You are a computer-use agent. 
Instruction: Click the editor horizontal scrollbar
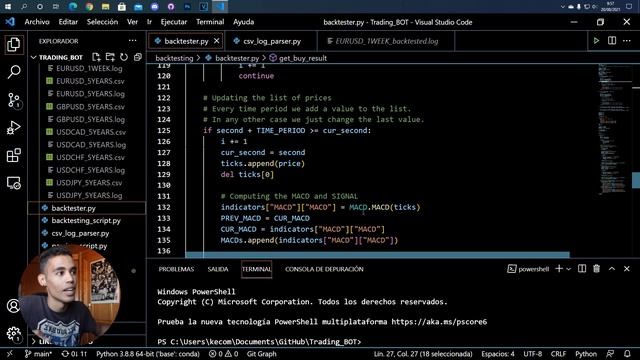coord(377,255)
